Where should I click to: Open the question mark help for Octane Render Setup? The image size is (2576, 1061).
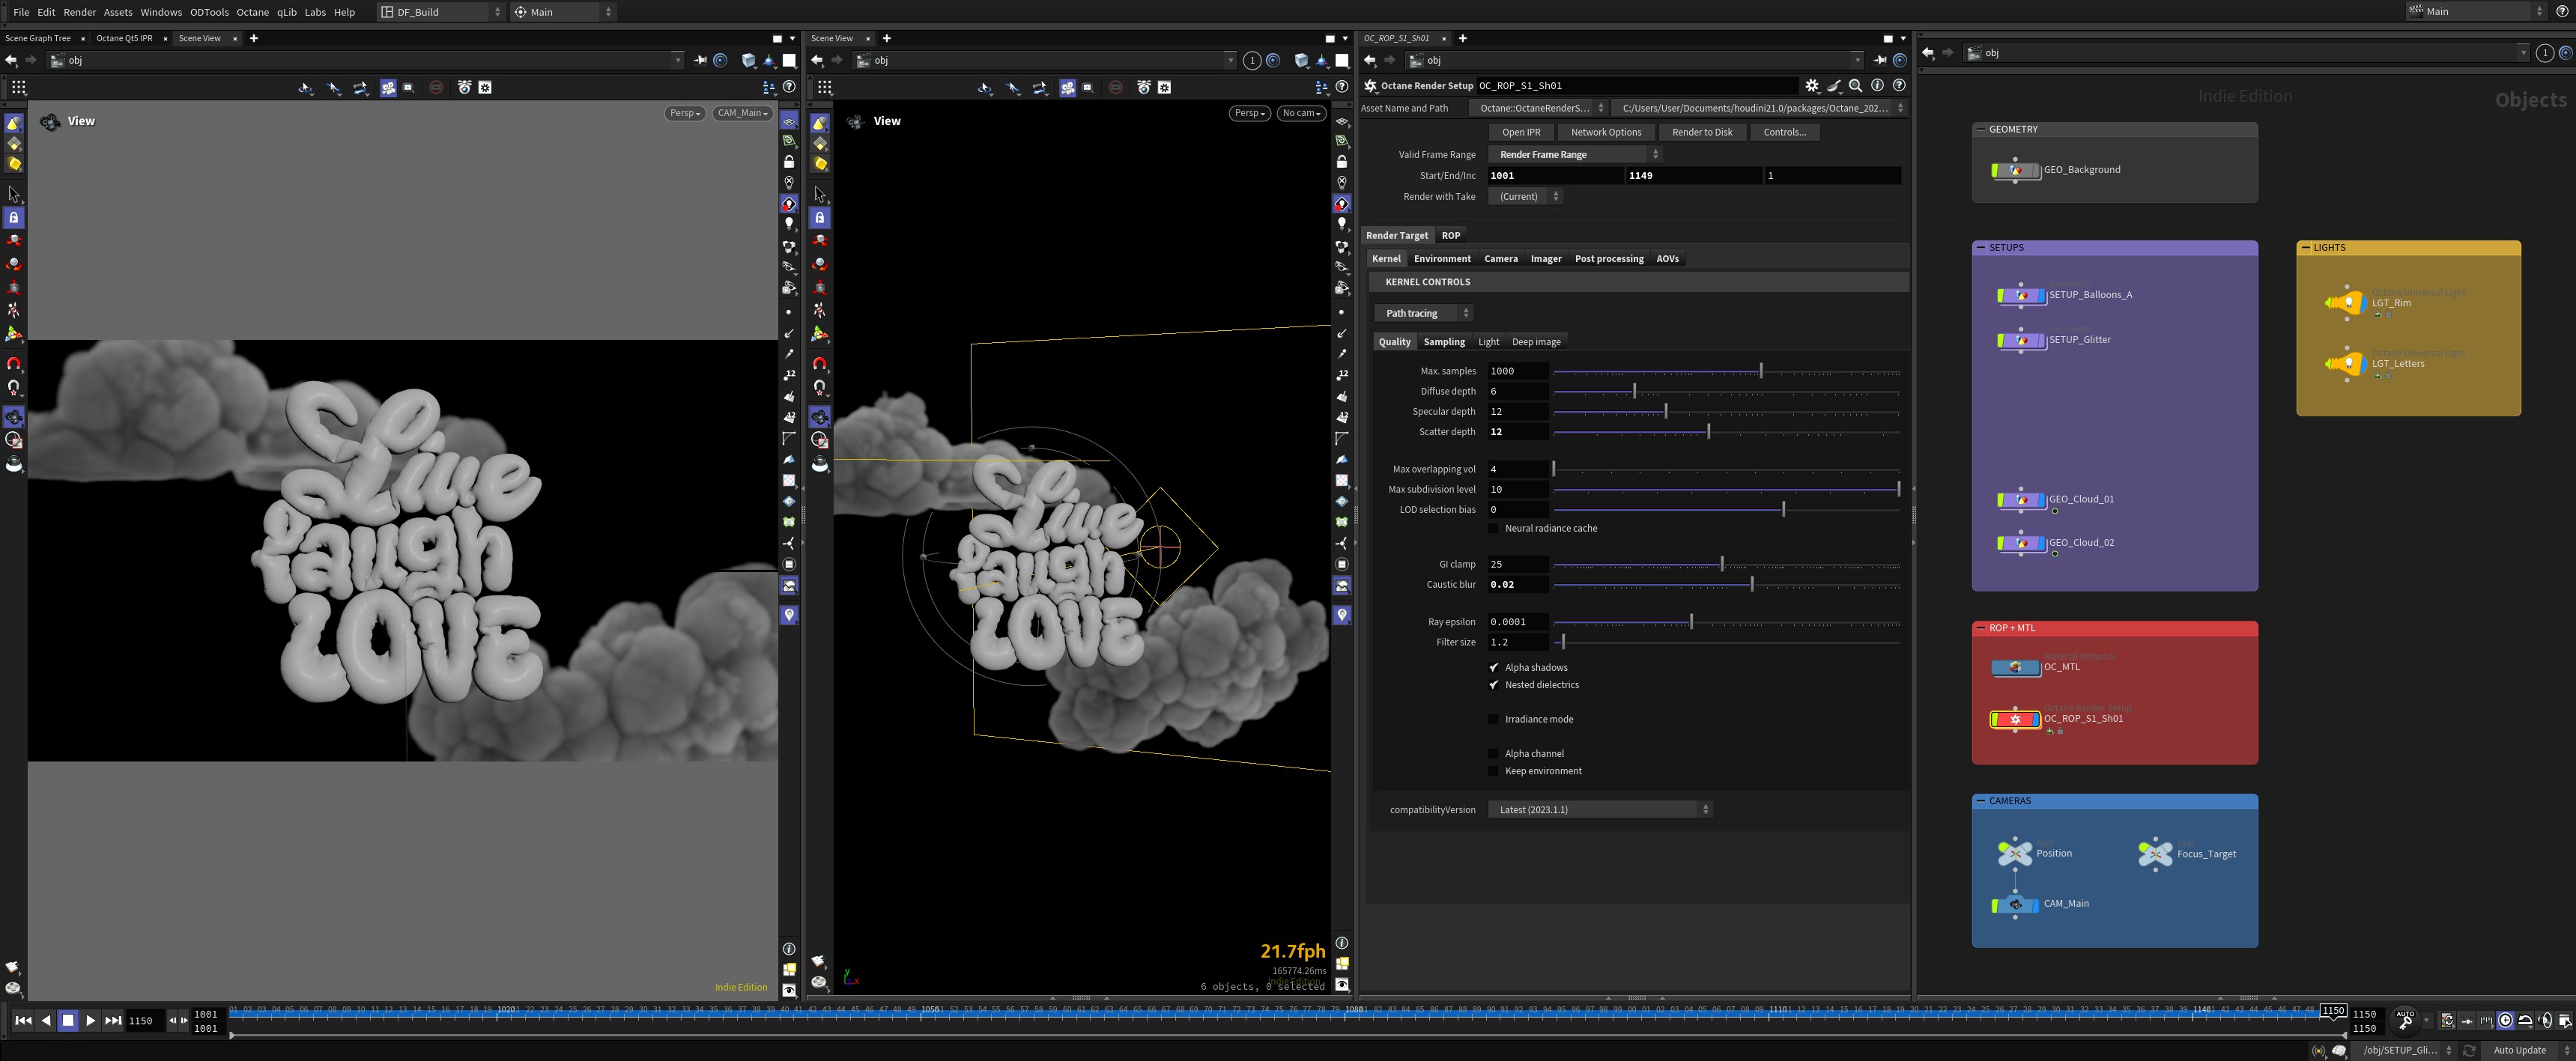click(1899, 86)
